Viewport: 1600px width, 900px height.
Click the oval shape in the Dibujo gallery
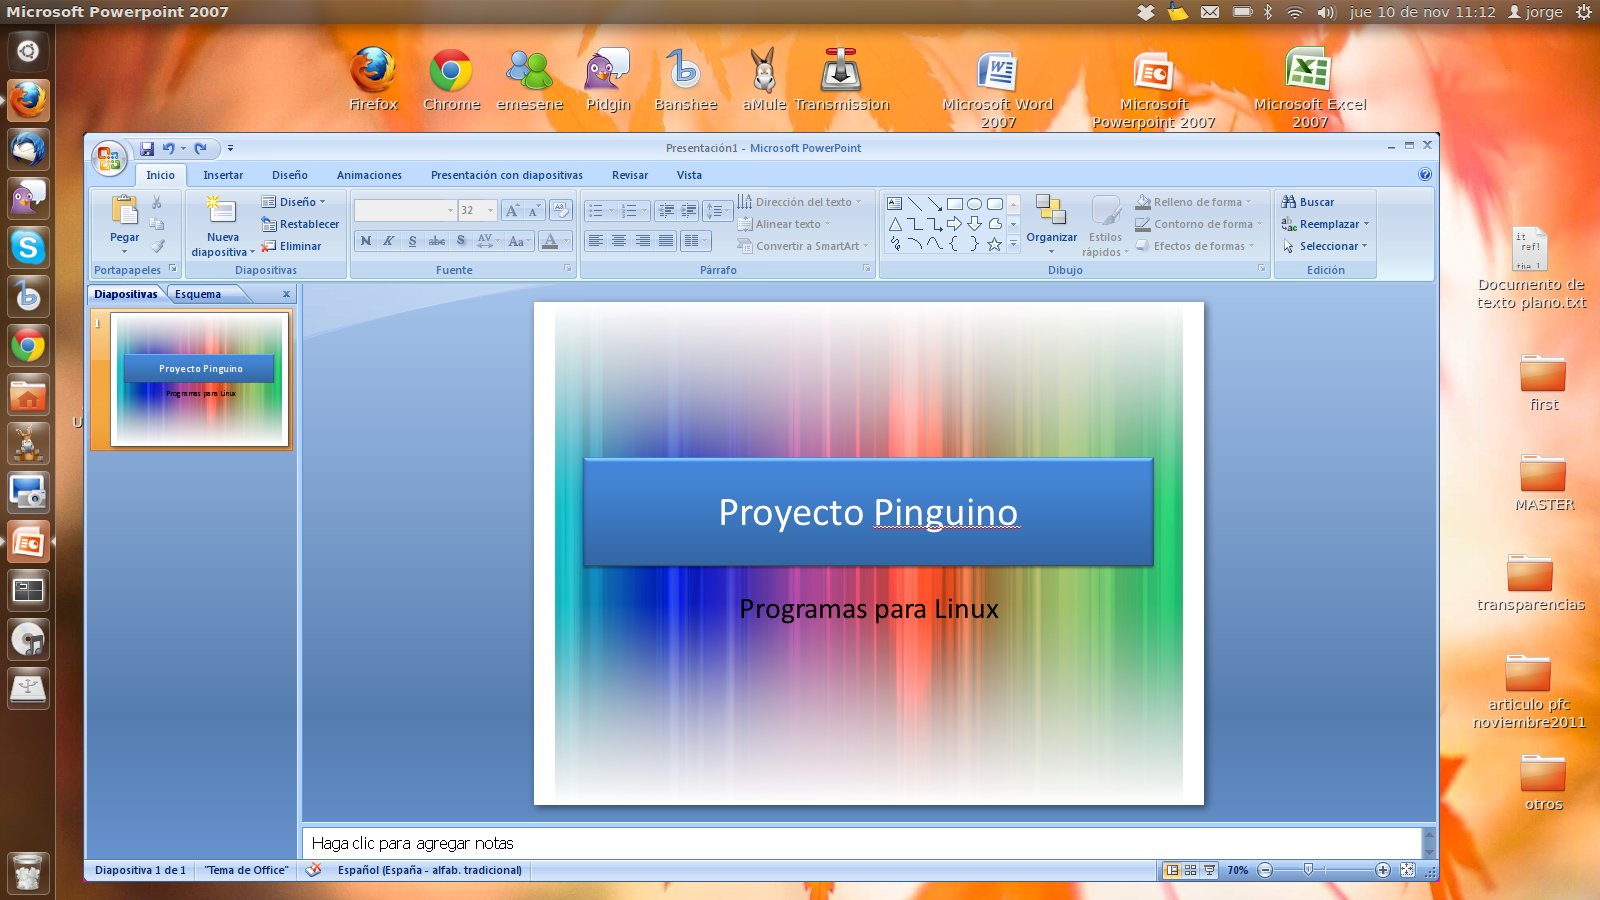(973, 204)
